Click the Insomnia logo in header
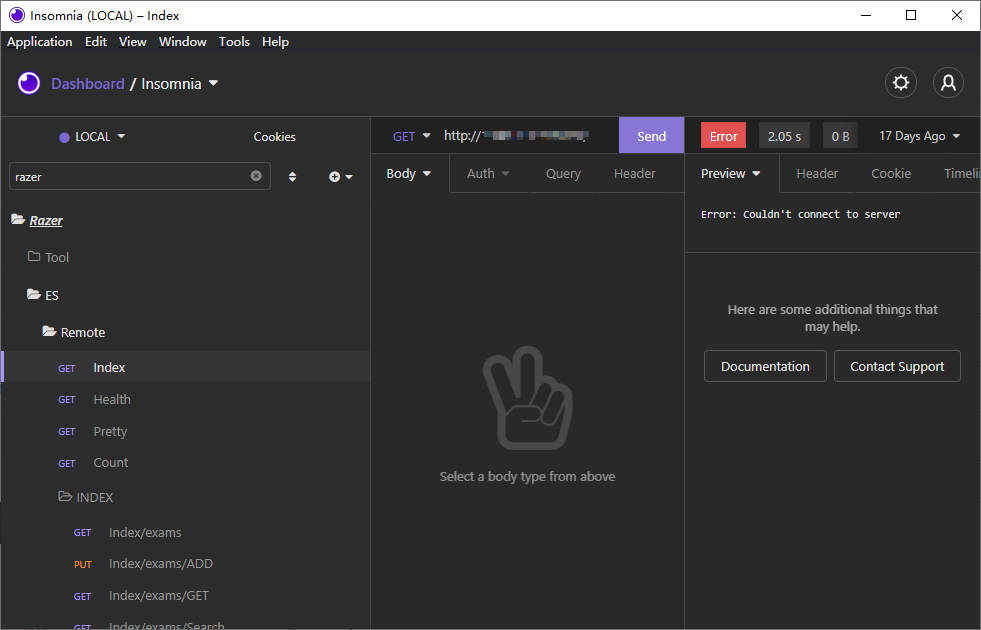The width and height of the screenshot is (981, 630). click(x=29, y=83)
